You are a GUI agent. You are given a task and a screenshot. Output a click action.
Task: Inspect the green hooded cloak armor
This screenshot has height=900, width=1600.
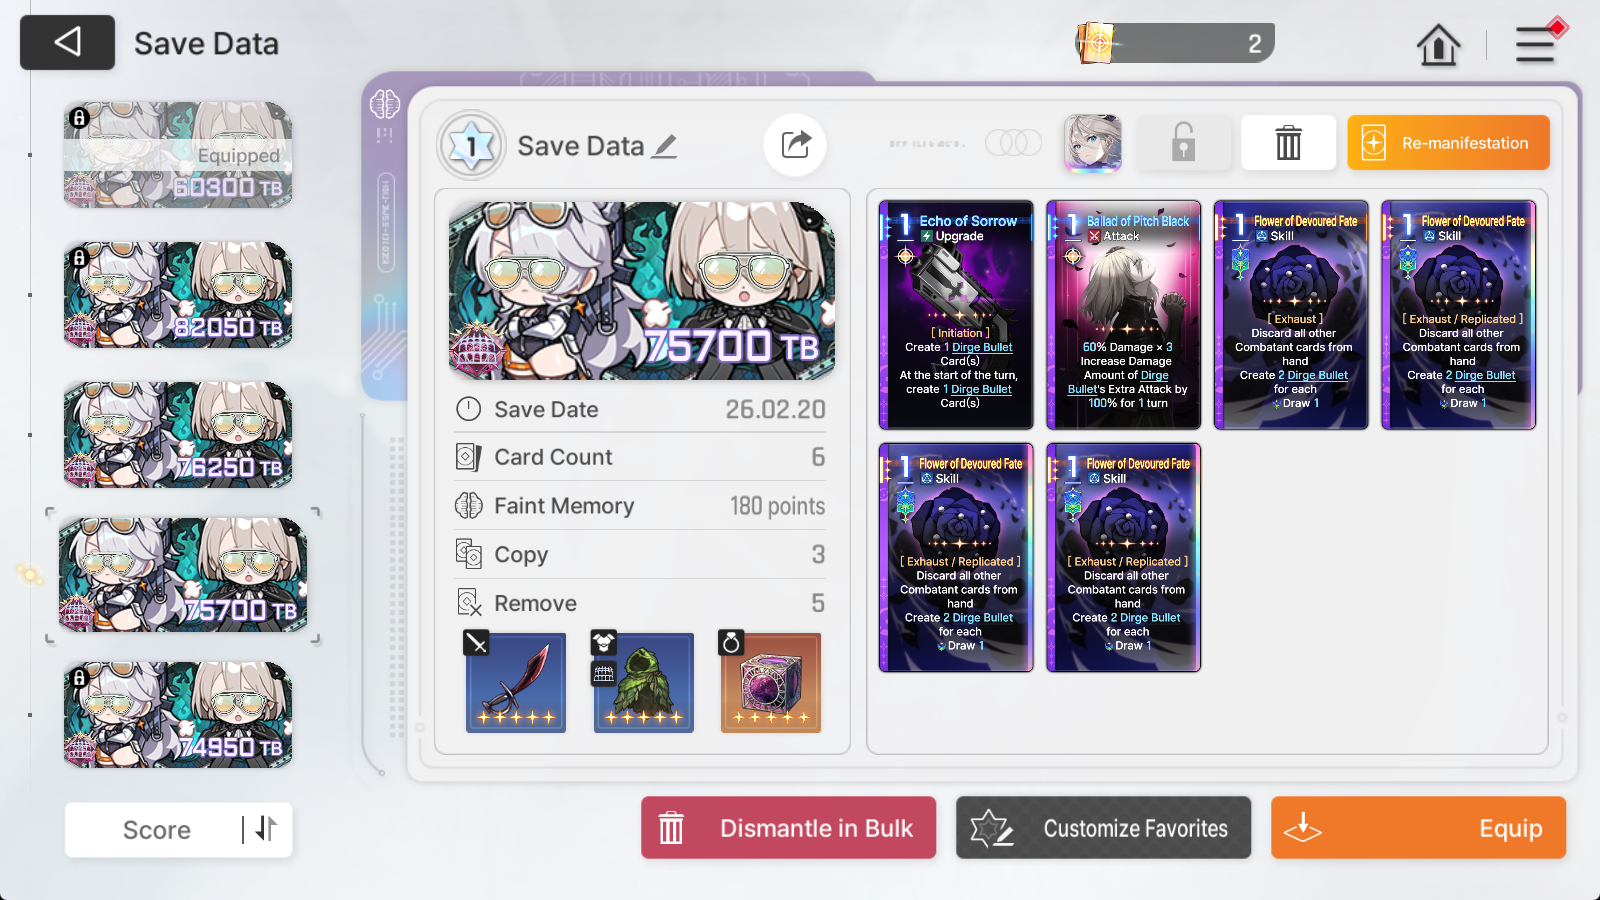(x=643, y=683)
